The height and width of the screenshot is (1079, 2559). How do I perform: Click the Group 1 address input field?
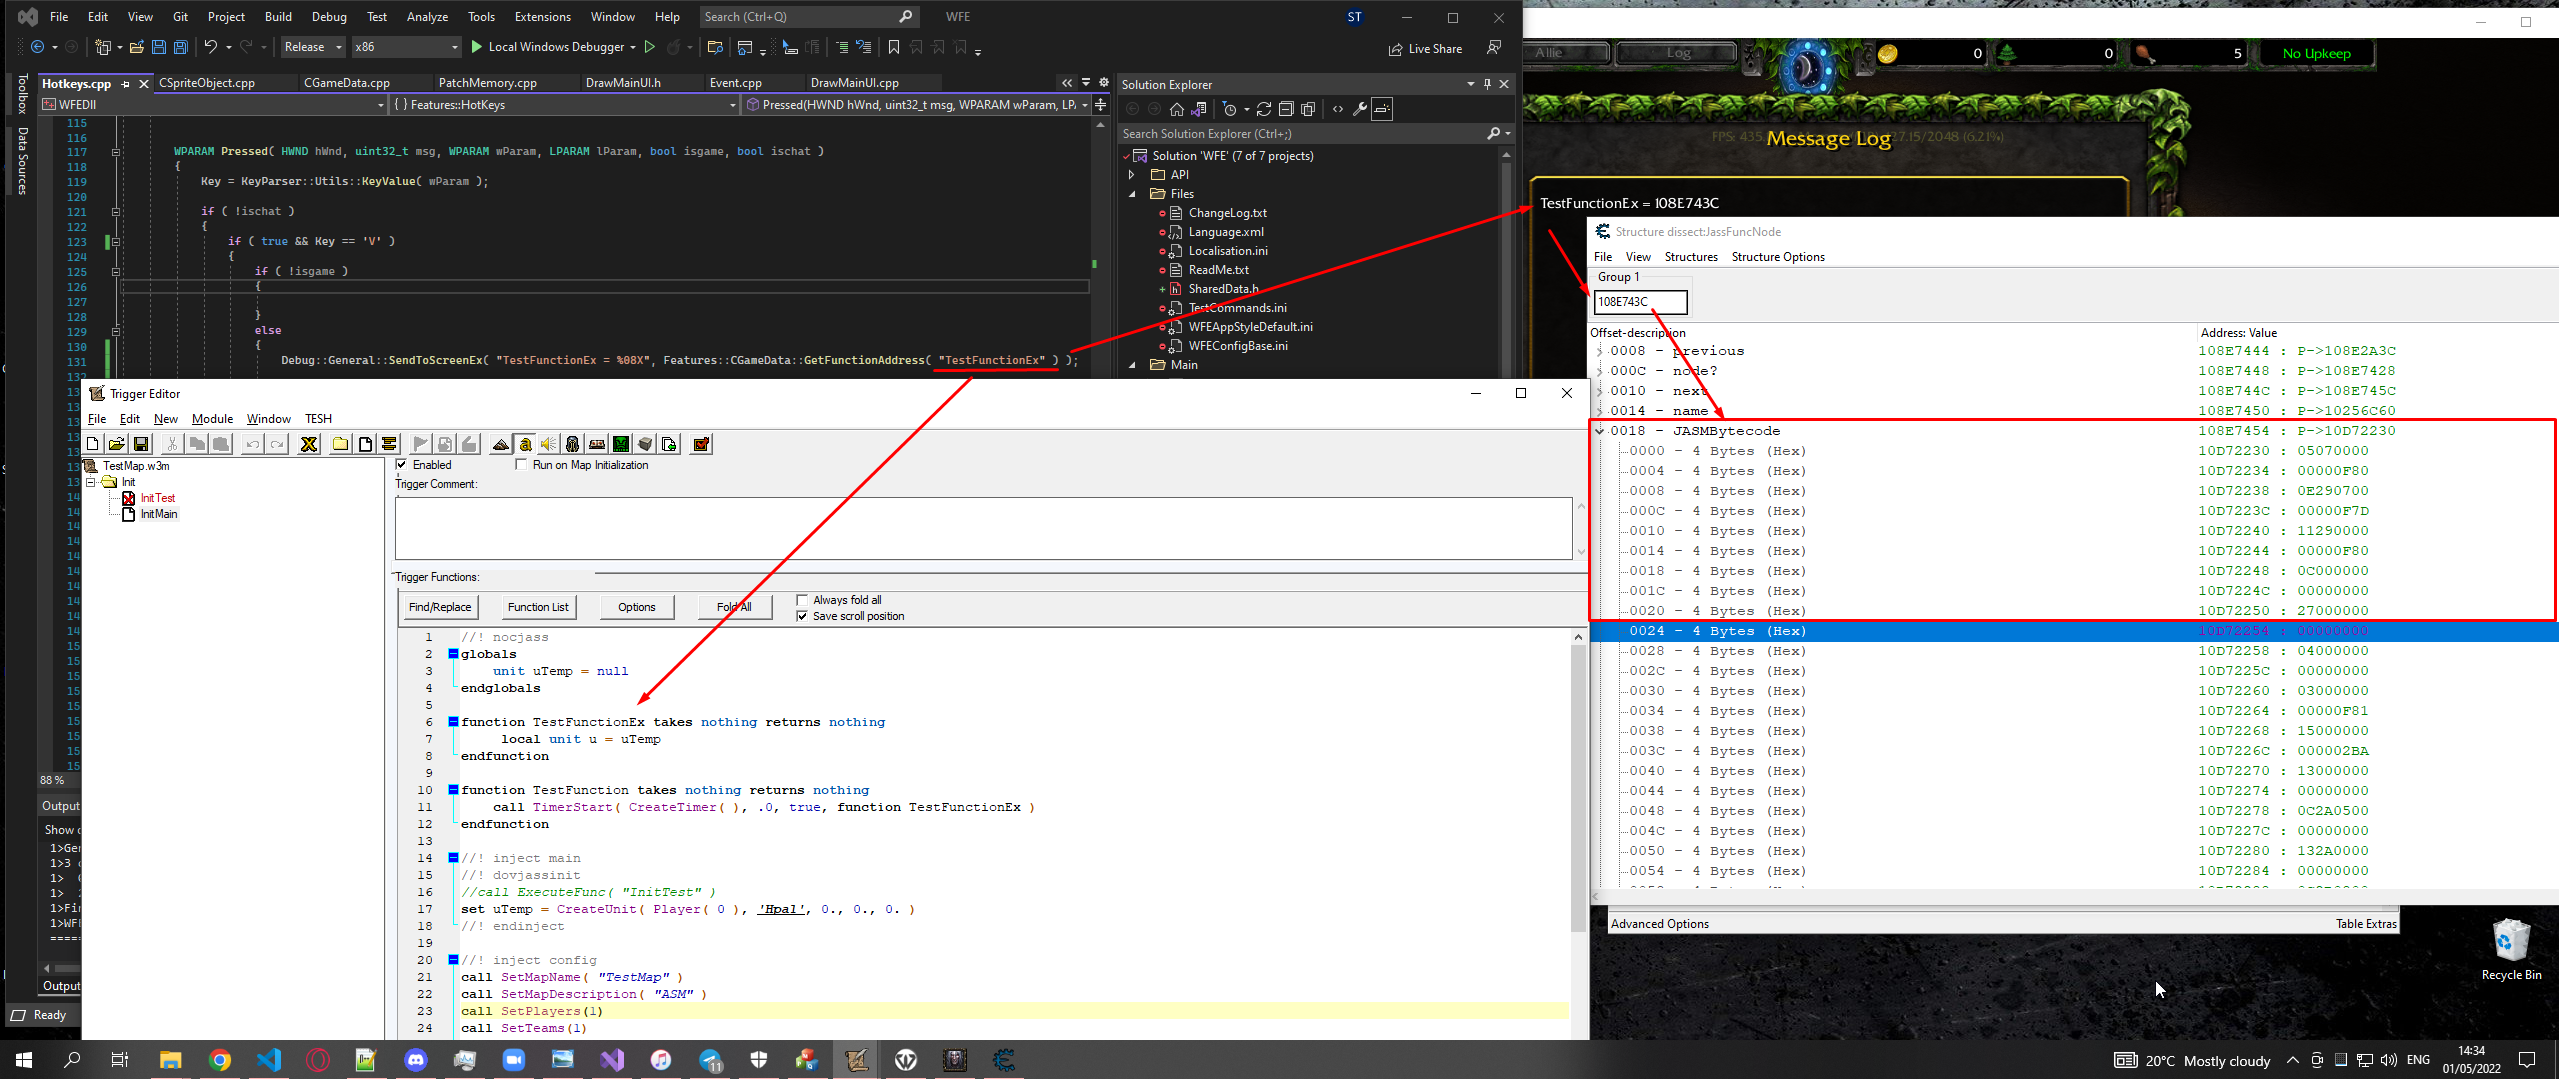tap(1640, 302)
